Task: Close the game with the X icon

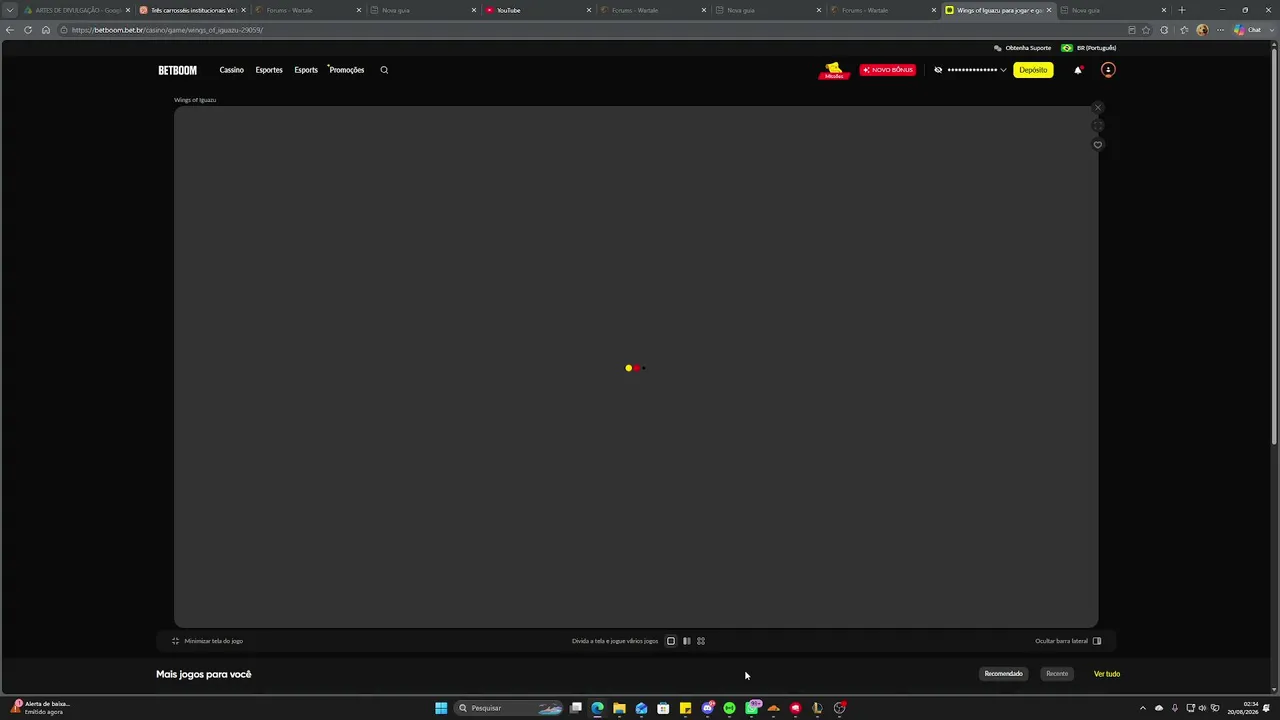Action: (x=1098, y=108)
